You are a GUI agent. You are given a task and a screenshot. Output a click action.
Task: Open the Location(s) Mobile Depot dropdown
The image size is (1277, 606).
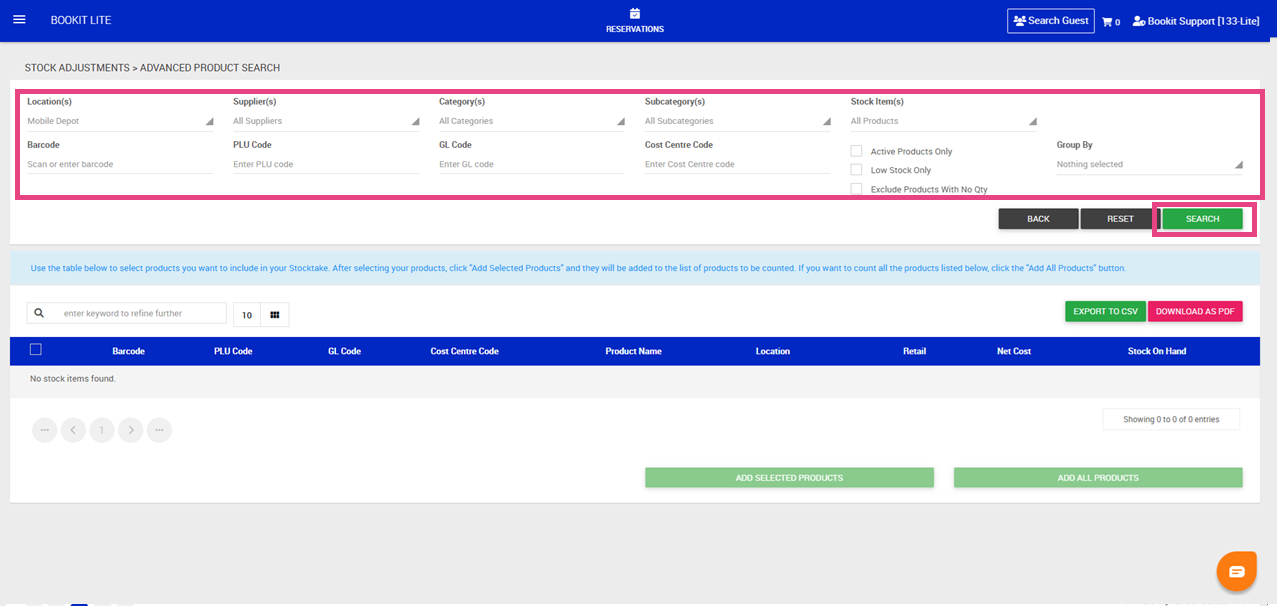[120, 121]
